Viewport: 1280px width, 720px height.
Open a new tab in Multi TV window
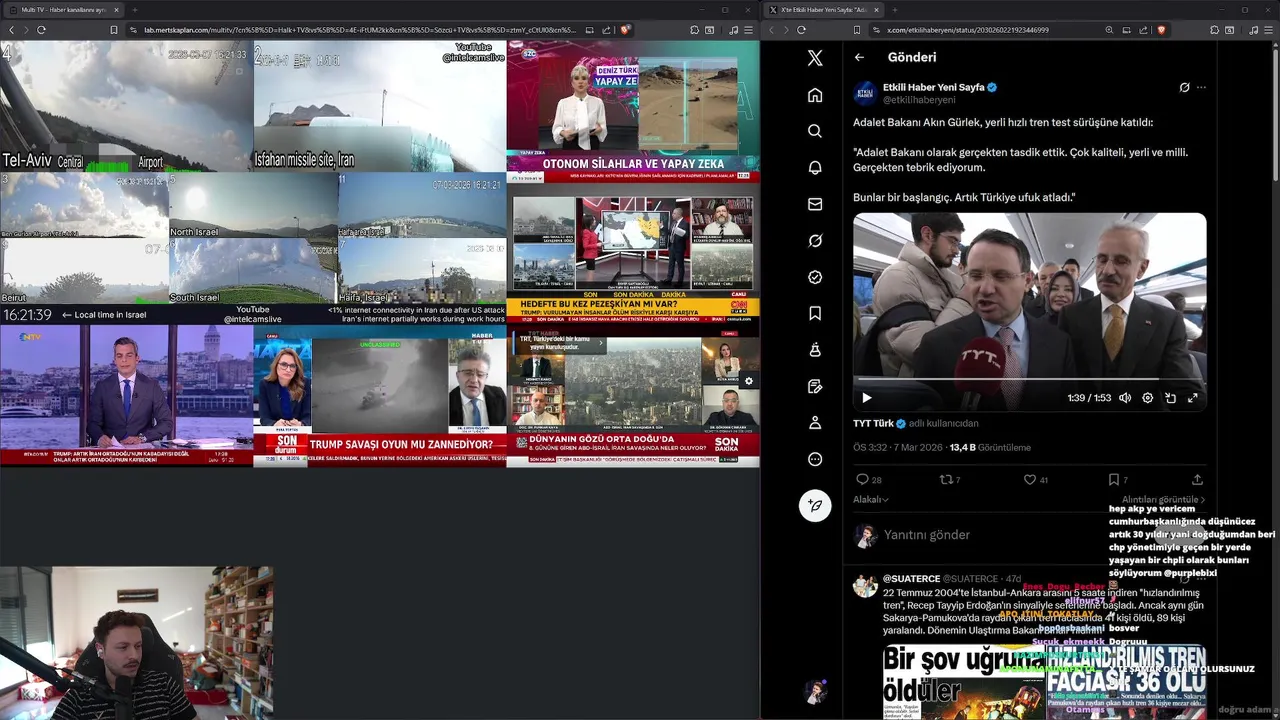tap(133, 9)
